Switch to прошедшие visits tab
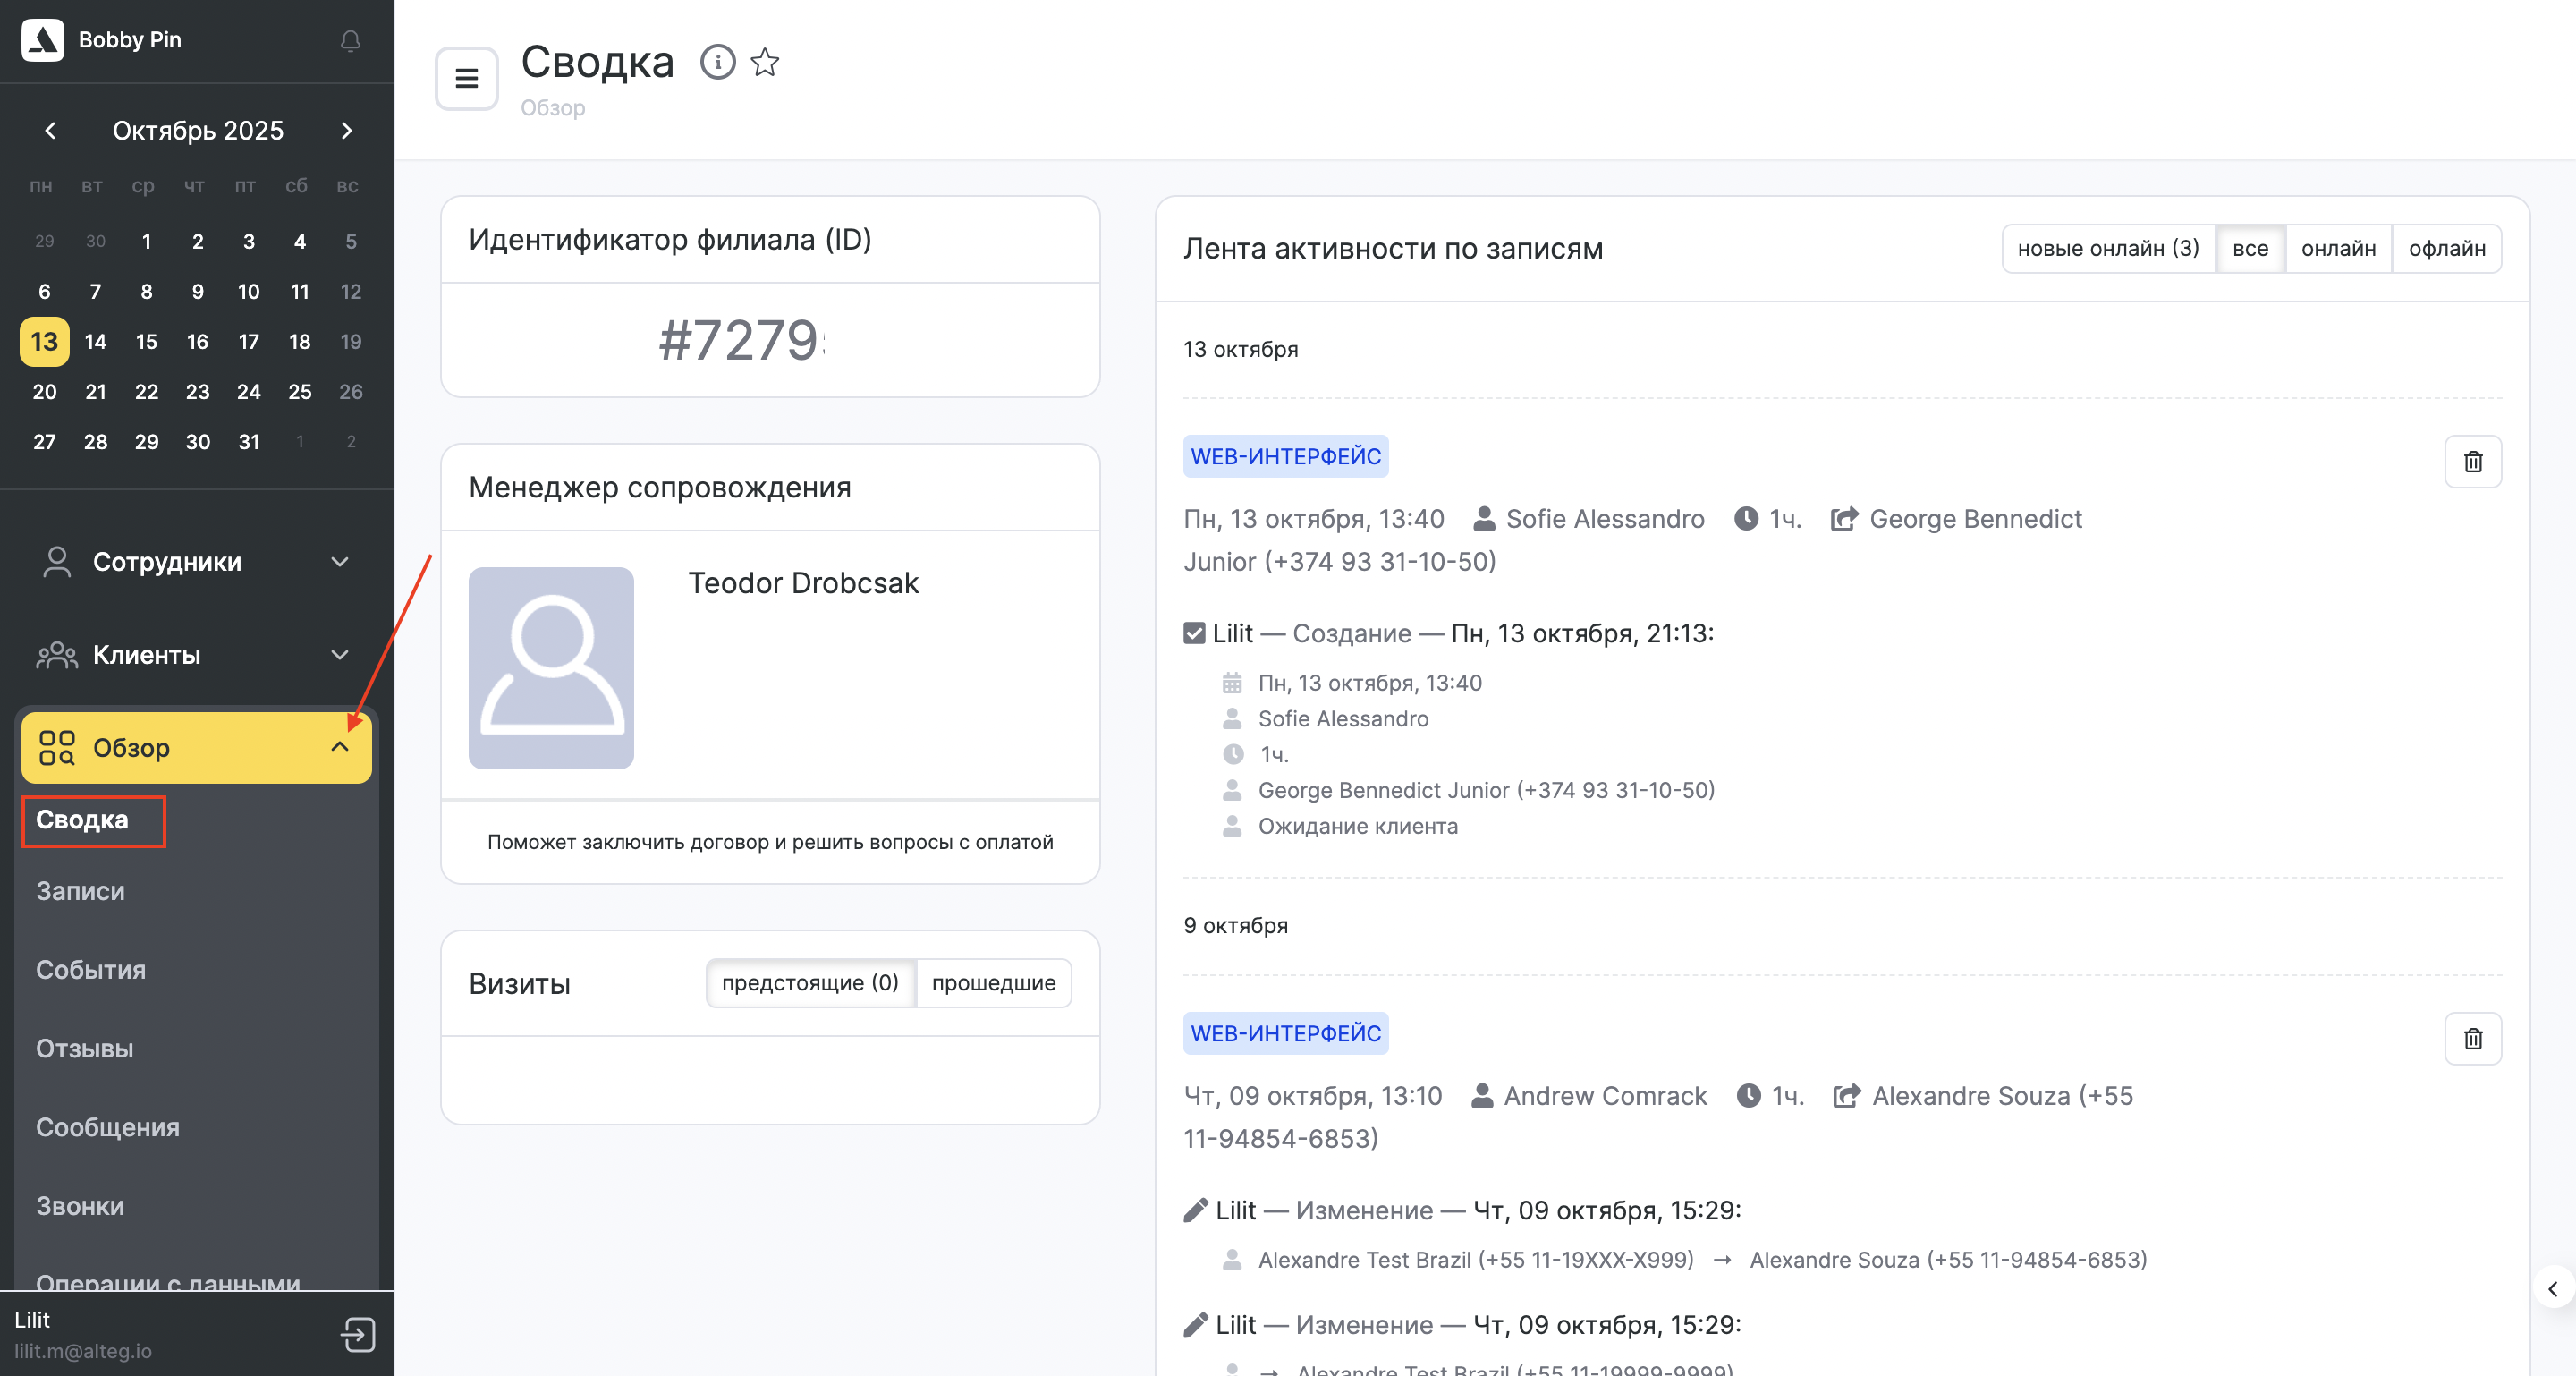The width and height of the screenshot is (2576, 1376). 993,983
